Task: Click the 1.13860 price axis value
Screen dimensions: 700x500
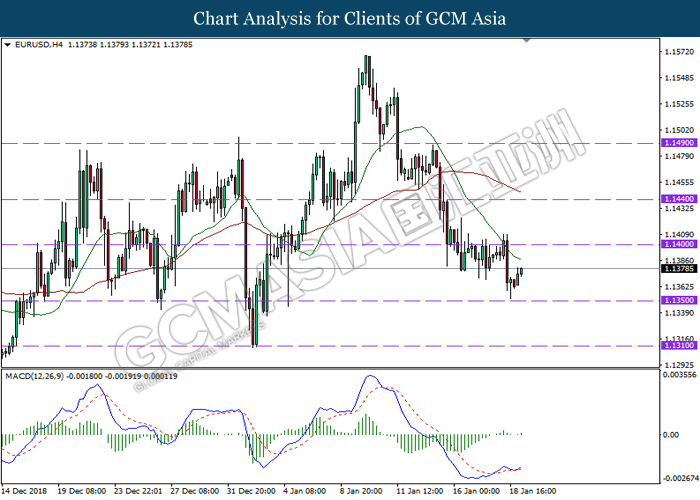Action: (679, 261)
